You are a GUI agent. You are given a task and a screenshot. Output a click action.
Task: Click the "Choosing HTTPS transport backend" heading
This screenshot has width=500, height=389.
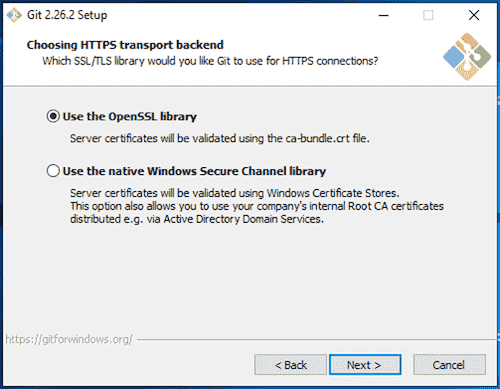click(125, 45)
